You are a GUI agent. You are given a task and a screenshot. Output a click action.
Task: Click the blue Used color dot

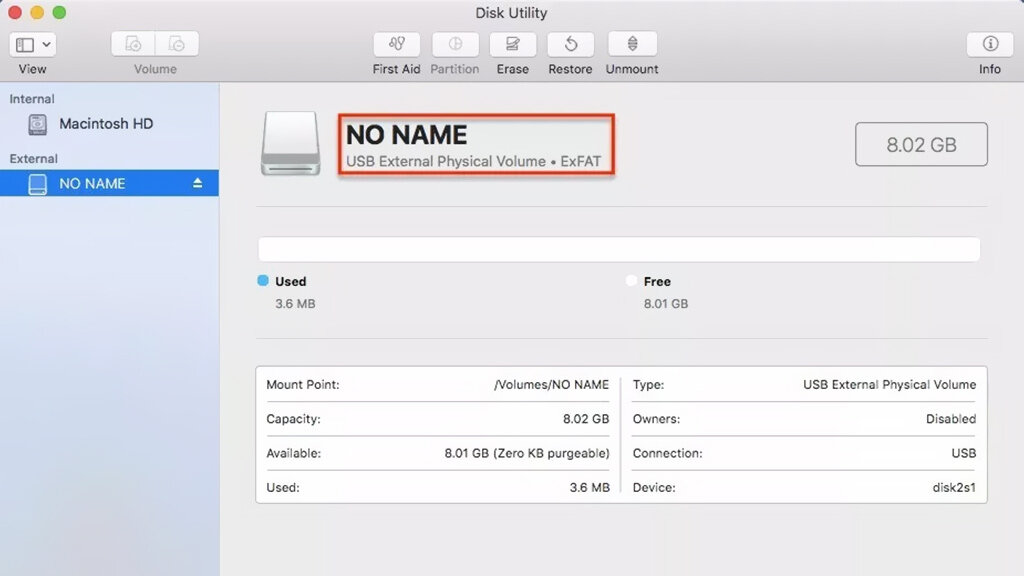(263, 280)
